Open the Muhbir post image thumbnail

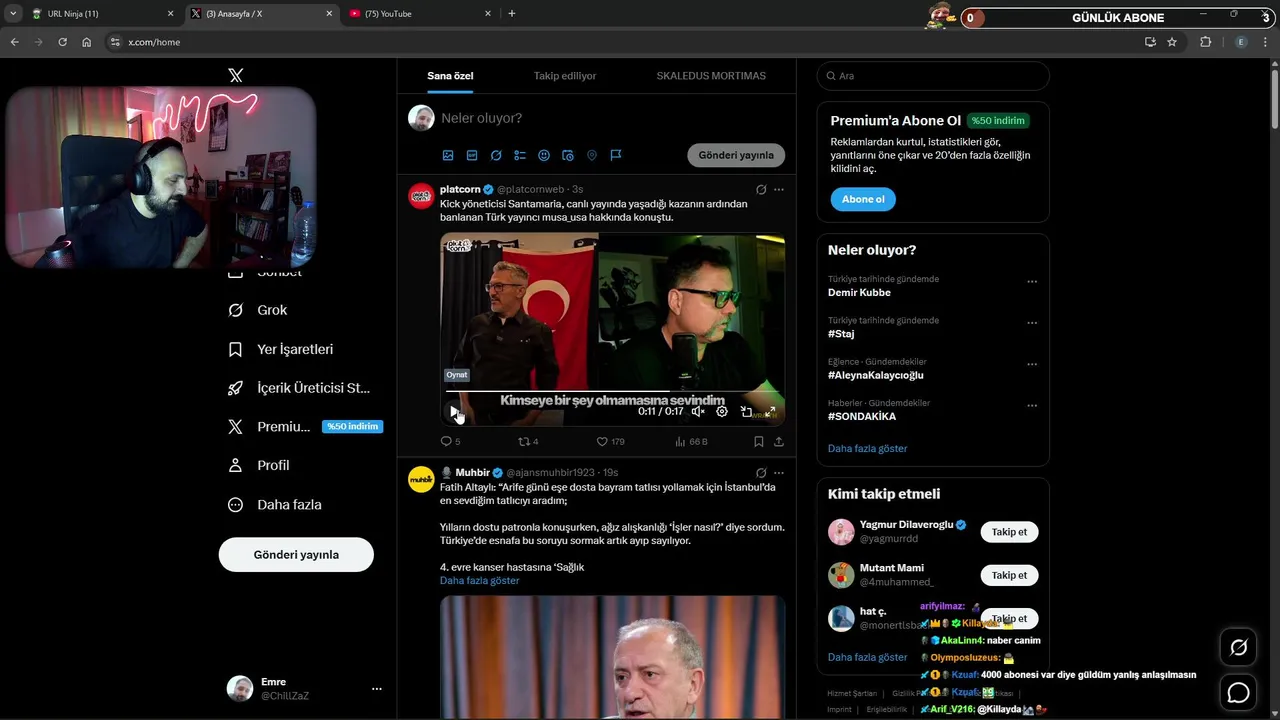pyautogui.click(x=612, y=657)
